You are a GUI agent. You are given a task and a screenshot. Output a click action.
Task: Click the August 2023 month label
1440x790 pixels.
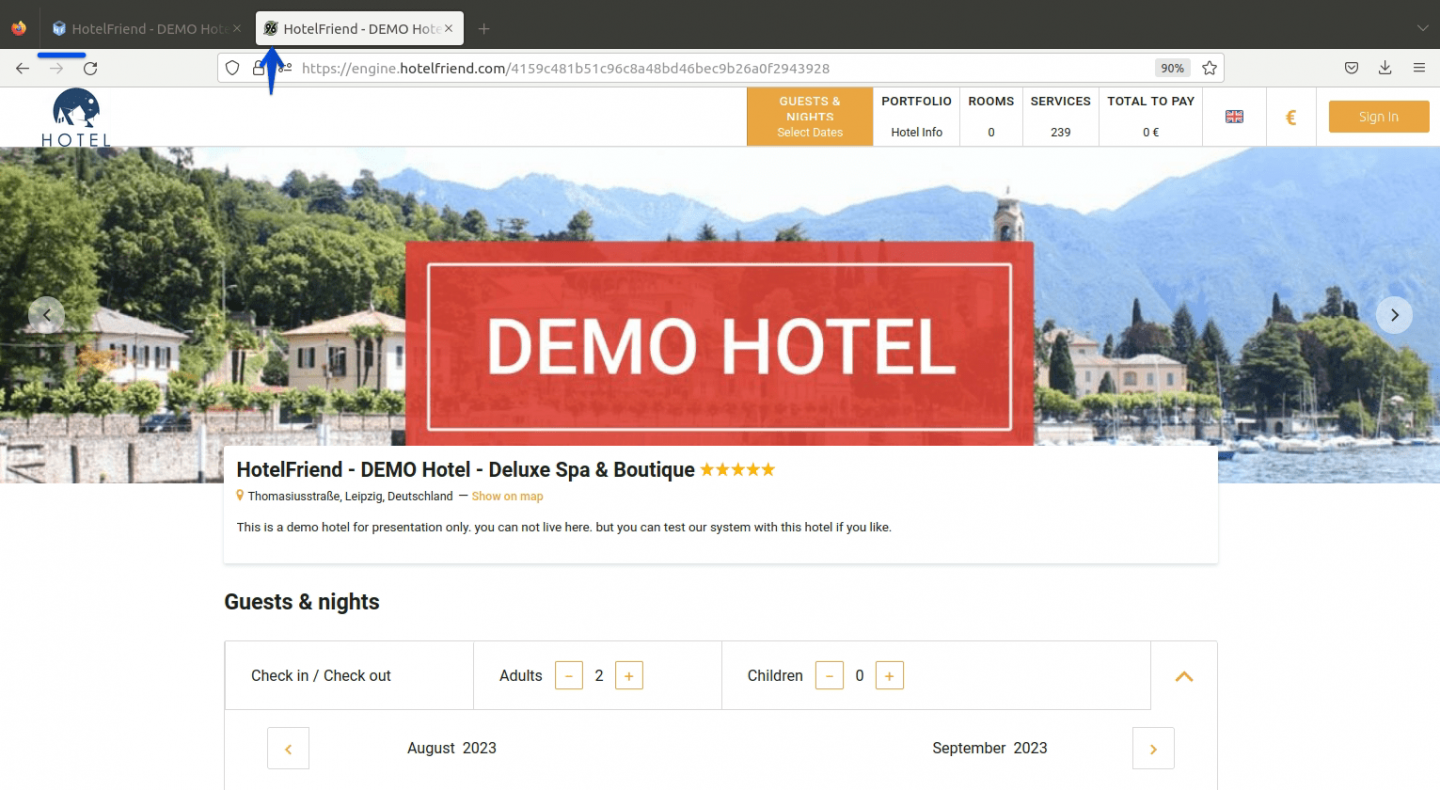452,748
